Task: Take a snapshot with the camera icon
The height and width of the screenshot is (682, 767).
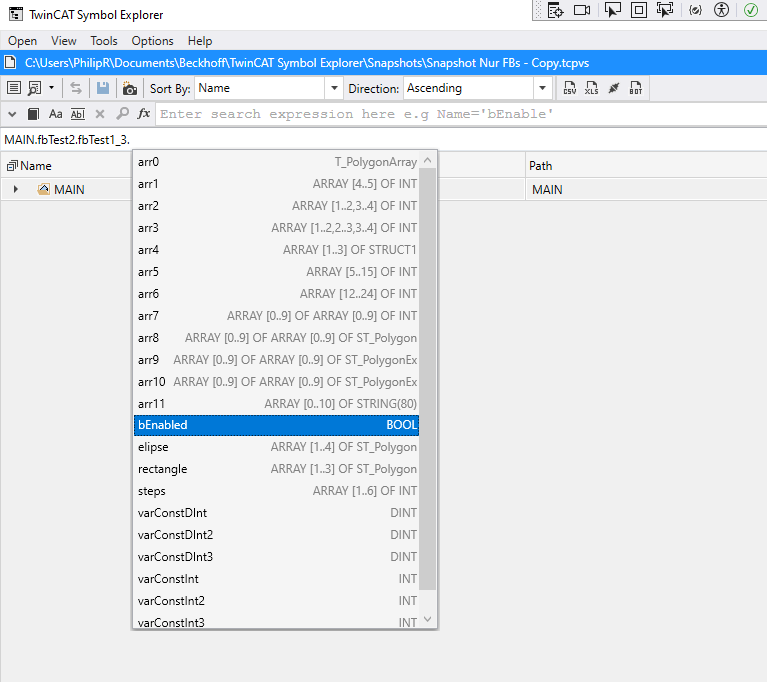Action: (130, 89)
